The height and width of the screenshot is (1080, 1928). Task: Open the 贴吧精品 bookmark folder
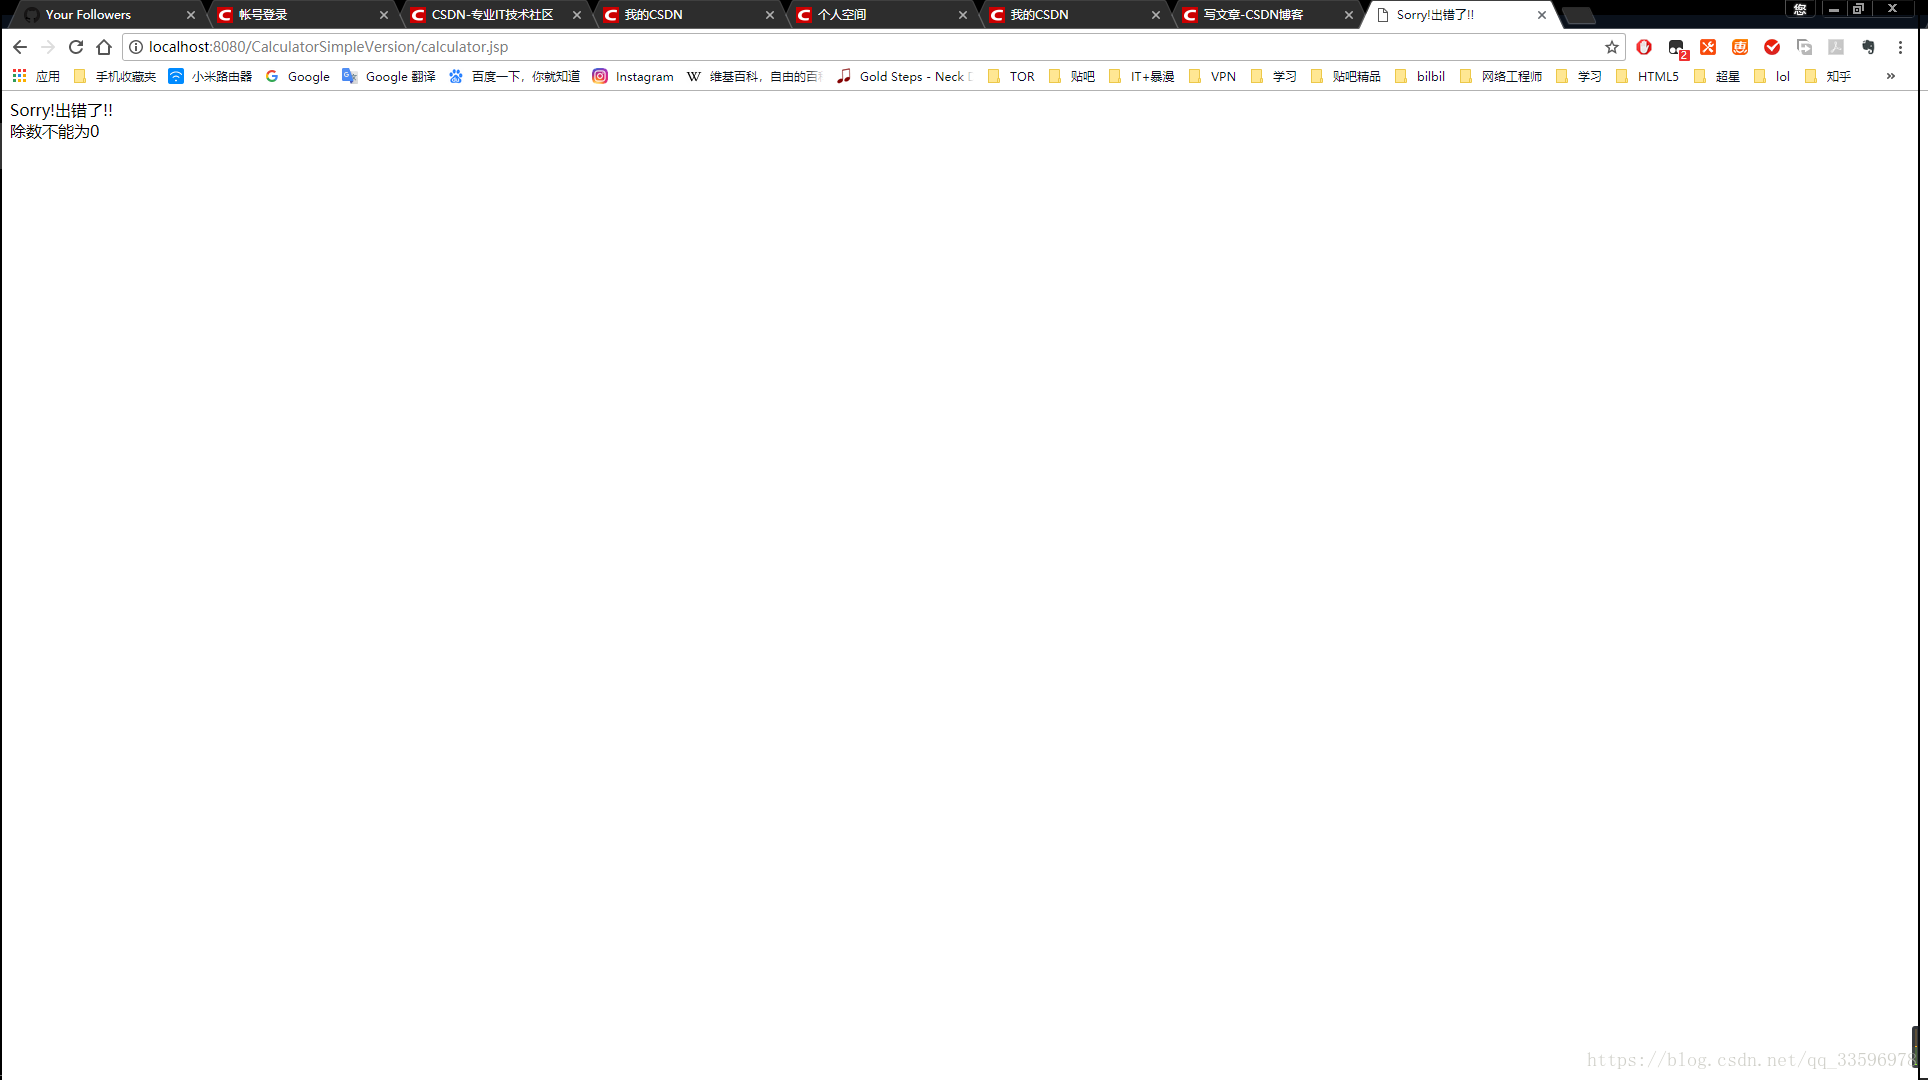pyautogui.click(x=1345, y=76)
